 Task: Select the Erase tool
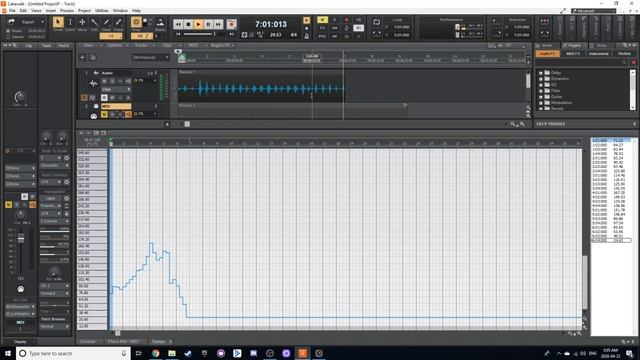coord(118,22)
